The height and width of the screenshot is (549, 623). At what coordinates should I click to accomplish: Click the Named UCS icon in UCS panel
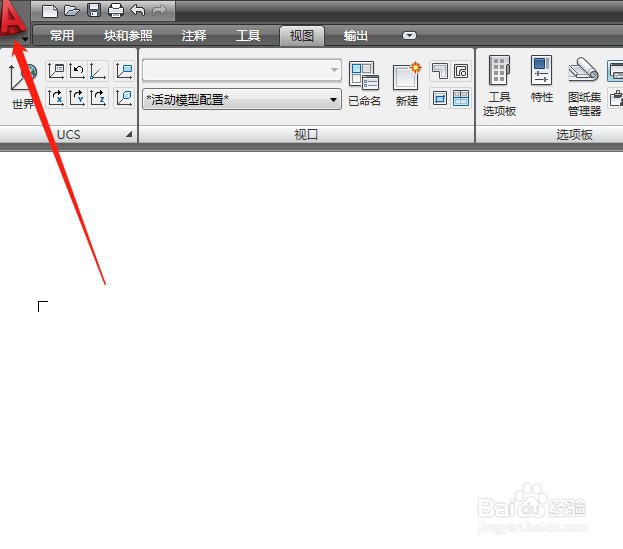click(56, 72)
